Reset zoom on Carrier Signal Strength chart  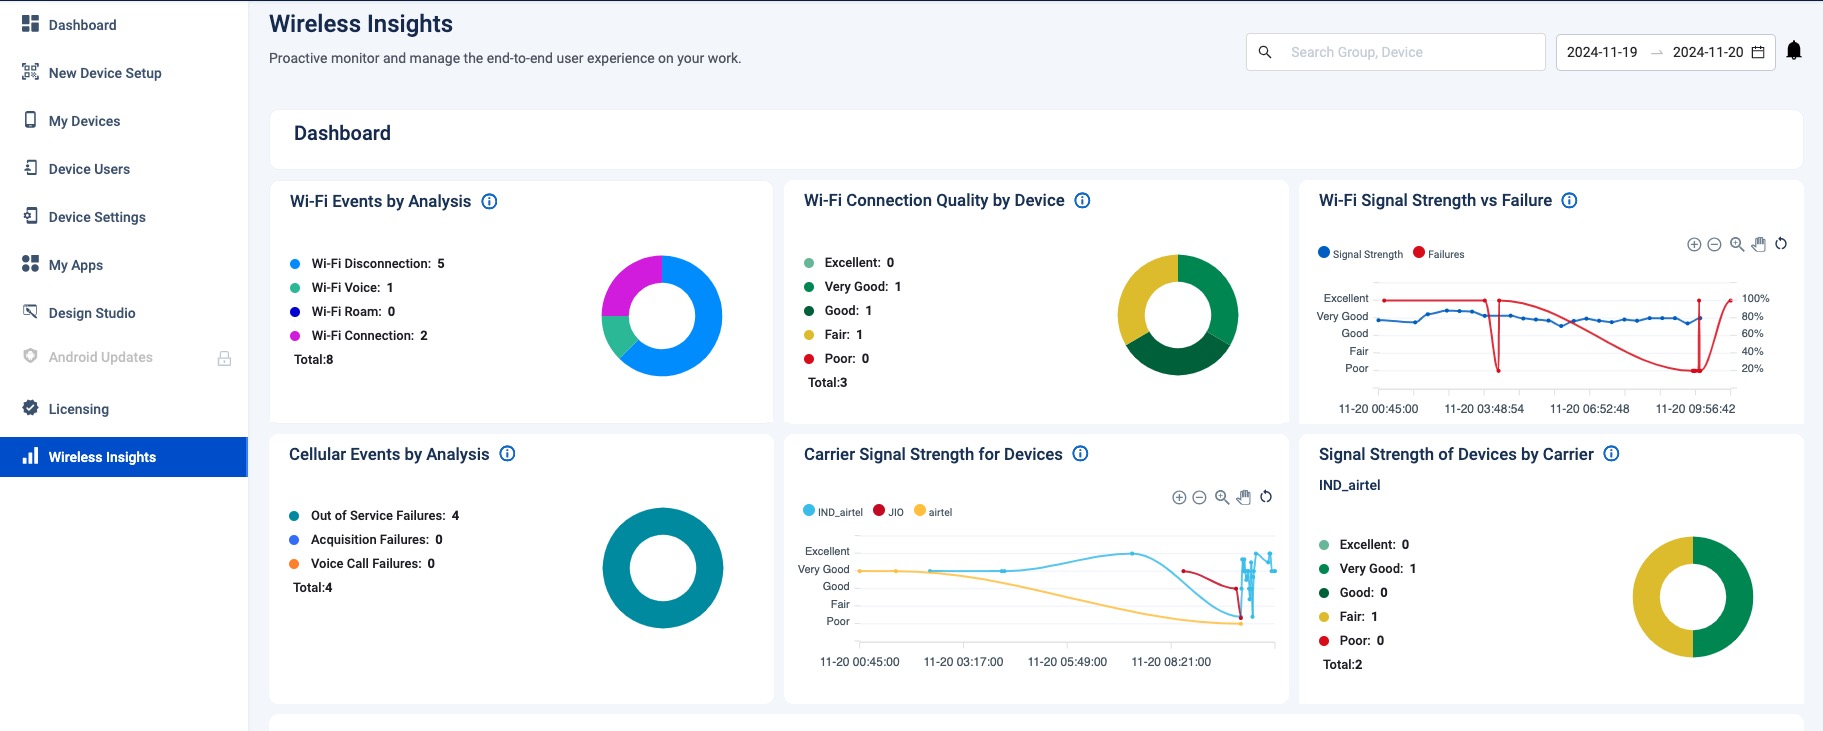point(1266,497)
